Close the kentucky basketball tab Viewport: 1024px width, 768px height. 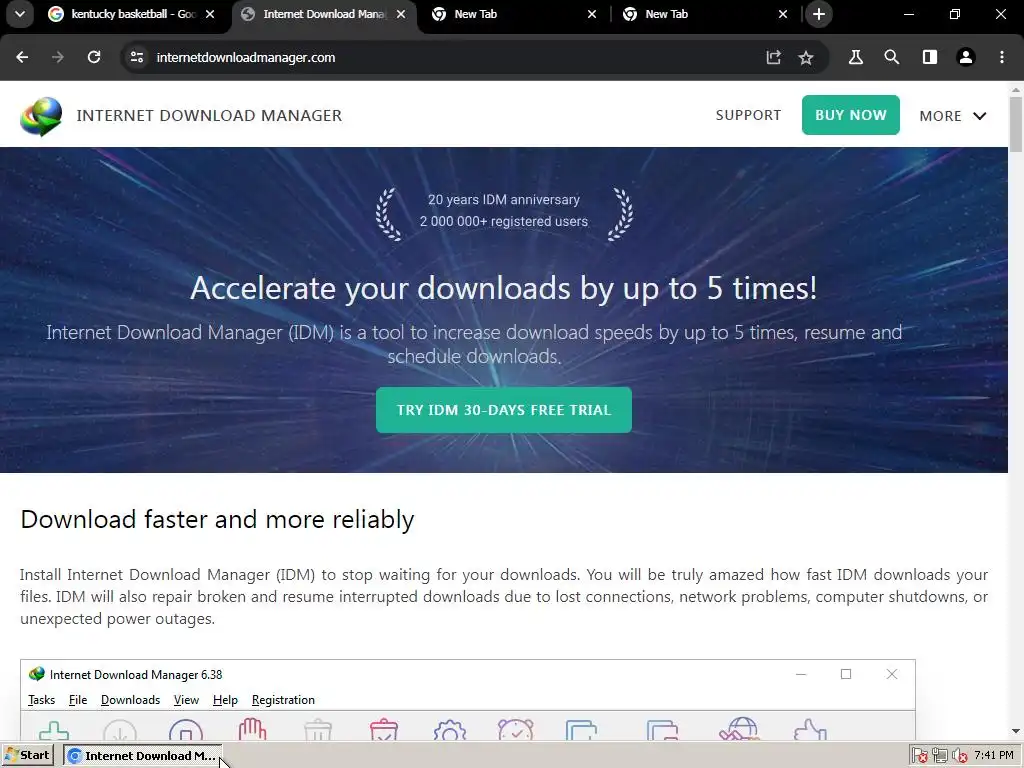coord(210,14)
